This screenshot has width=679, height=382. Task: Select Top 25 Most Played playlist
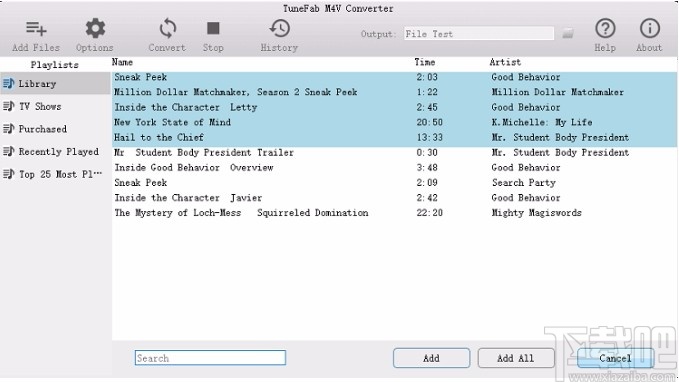click(x=55, y=174)
